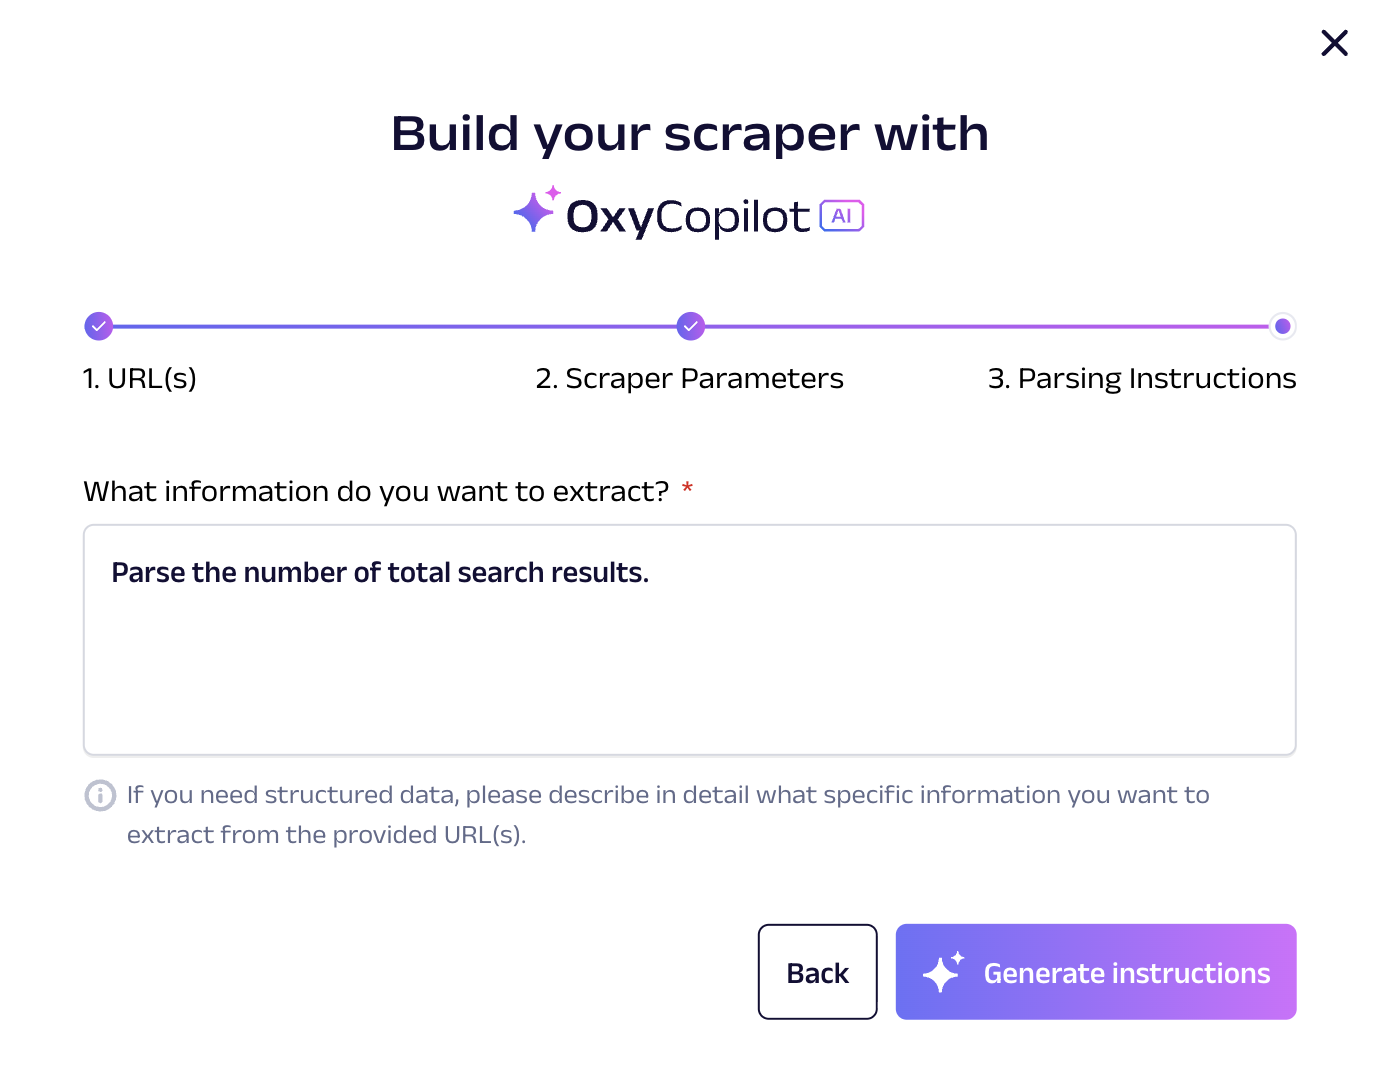Go to the "1. URL(s)" step label
Screen dimensions: 1378x1082
140,379
